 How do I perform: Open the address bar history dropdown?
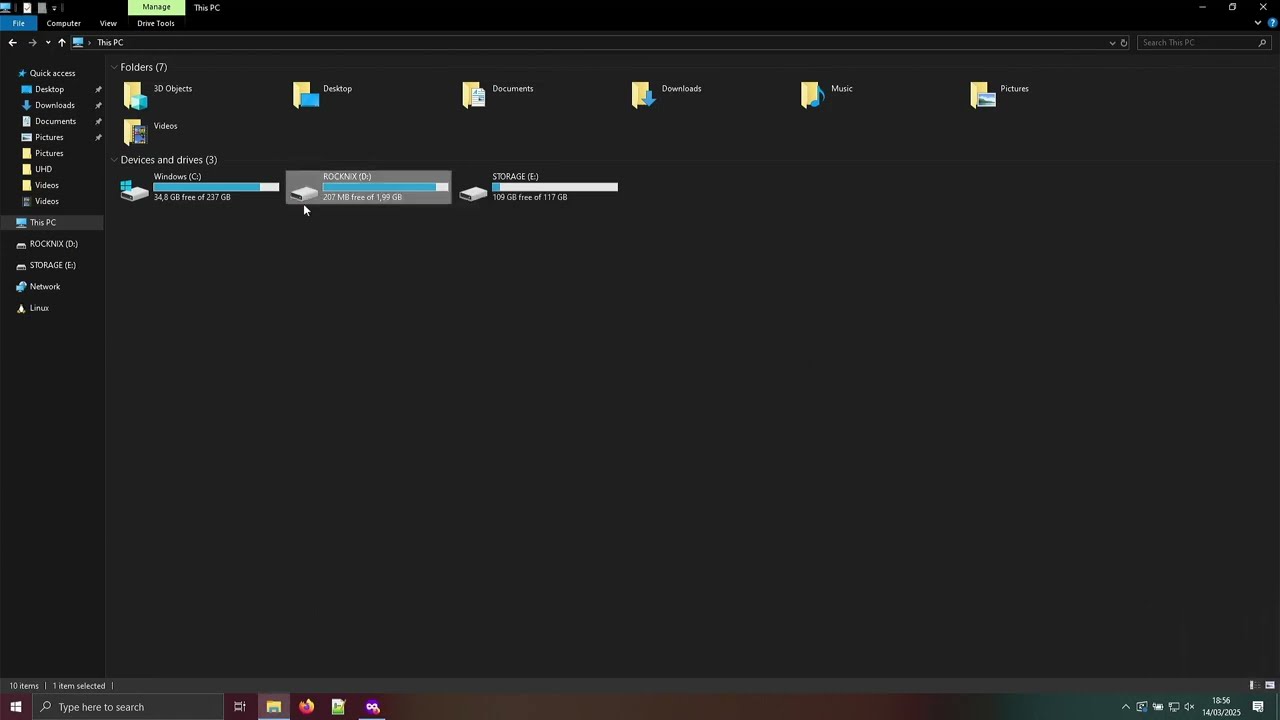[1112, 43]
